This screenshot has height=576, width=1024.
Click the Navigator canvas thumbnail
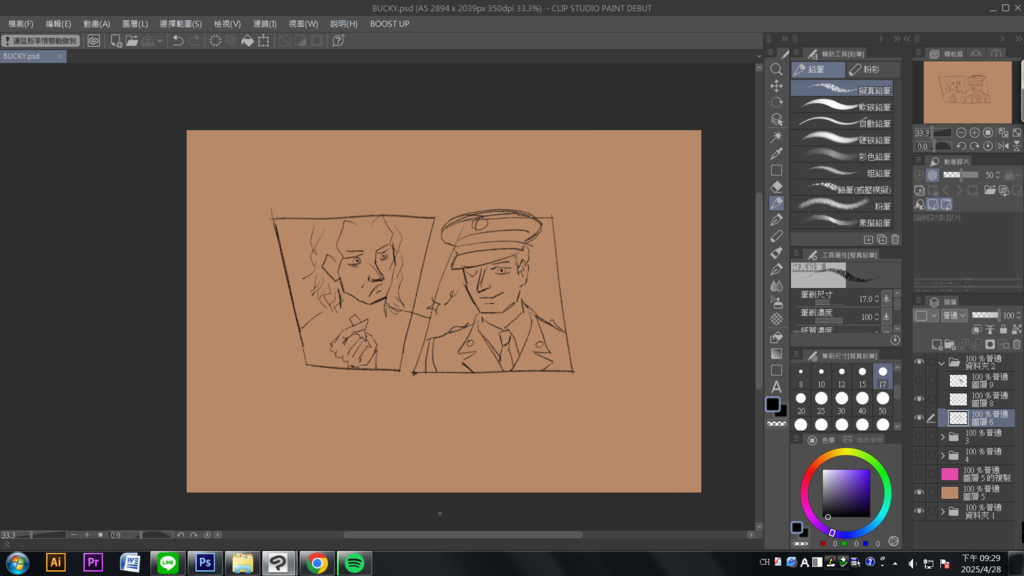(x=968, y=91)
